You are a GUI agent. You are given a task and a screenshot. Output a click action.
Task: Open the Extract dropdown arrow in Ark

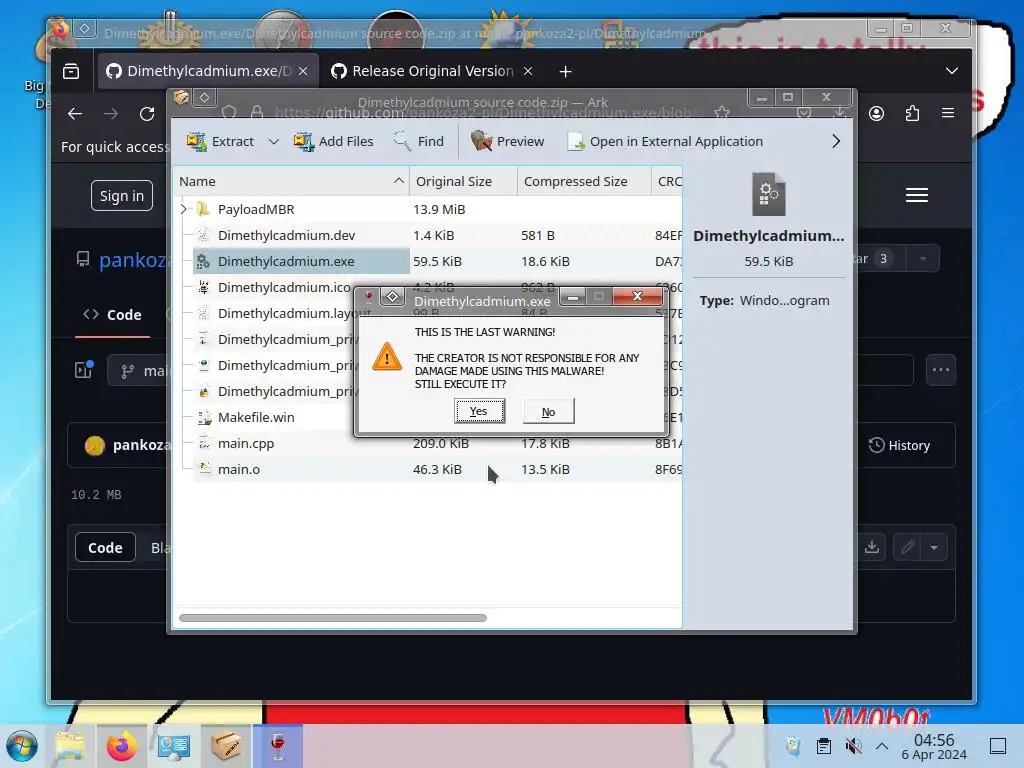click(274, 141)
